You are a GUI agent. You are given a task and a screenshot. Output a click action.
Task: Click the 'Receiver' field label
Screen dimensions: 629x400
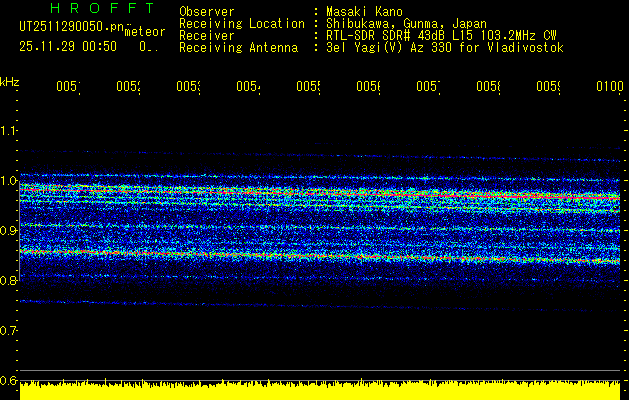tap(207, 36)
